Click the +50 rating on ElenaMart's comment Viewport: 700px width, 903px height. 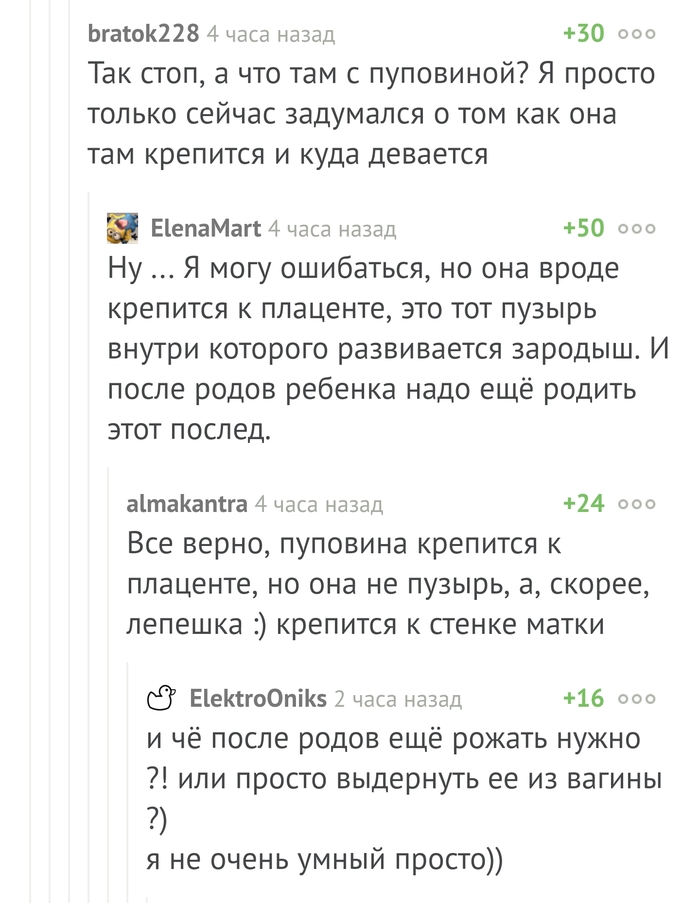click(584, 228)
